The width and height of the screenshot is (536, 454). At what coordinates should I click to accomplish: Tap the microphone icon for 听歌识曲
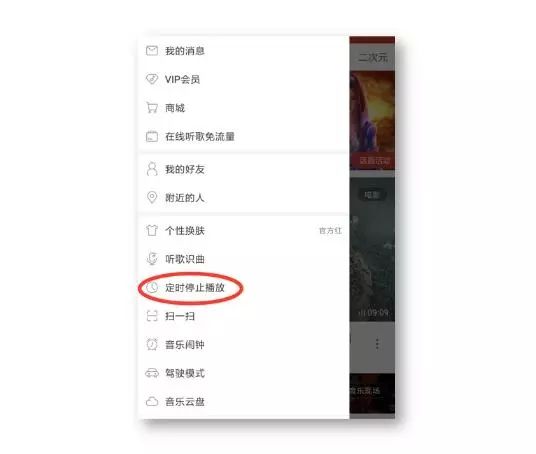[152, 259]
